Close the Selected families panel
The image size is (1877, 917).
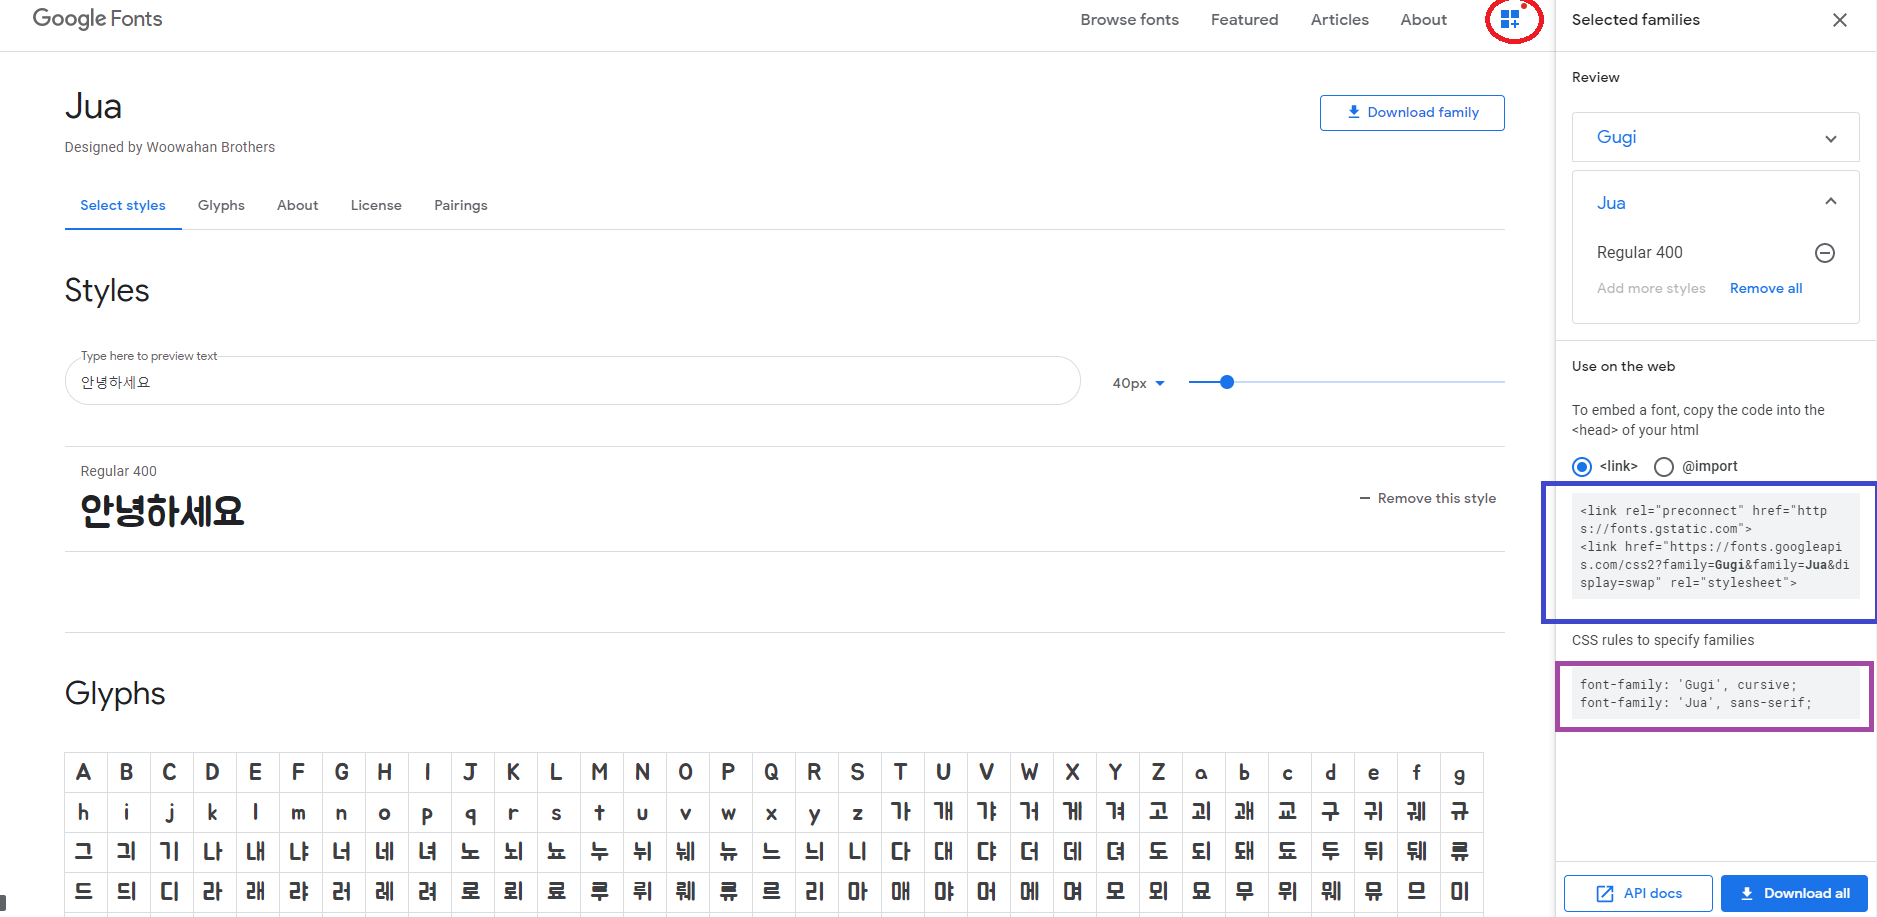[1839, 20]
